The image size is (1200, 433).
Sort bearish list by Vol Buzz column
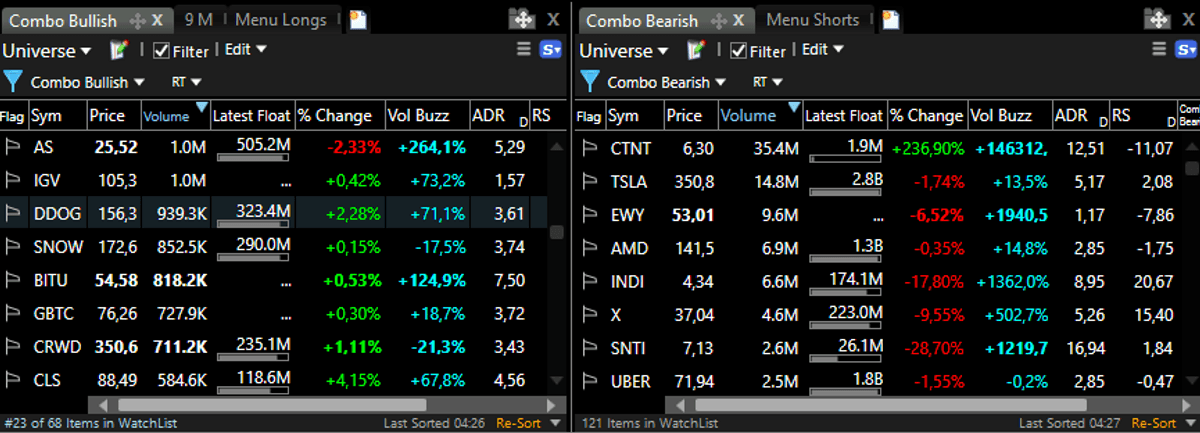point(1009,116)
